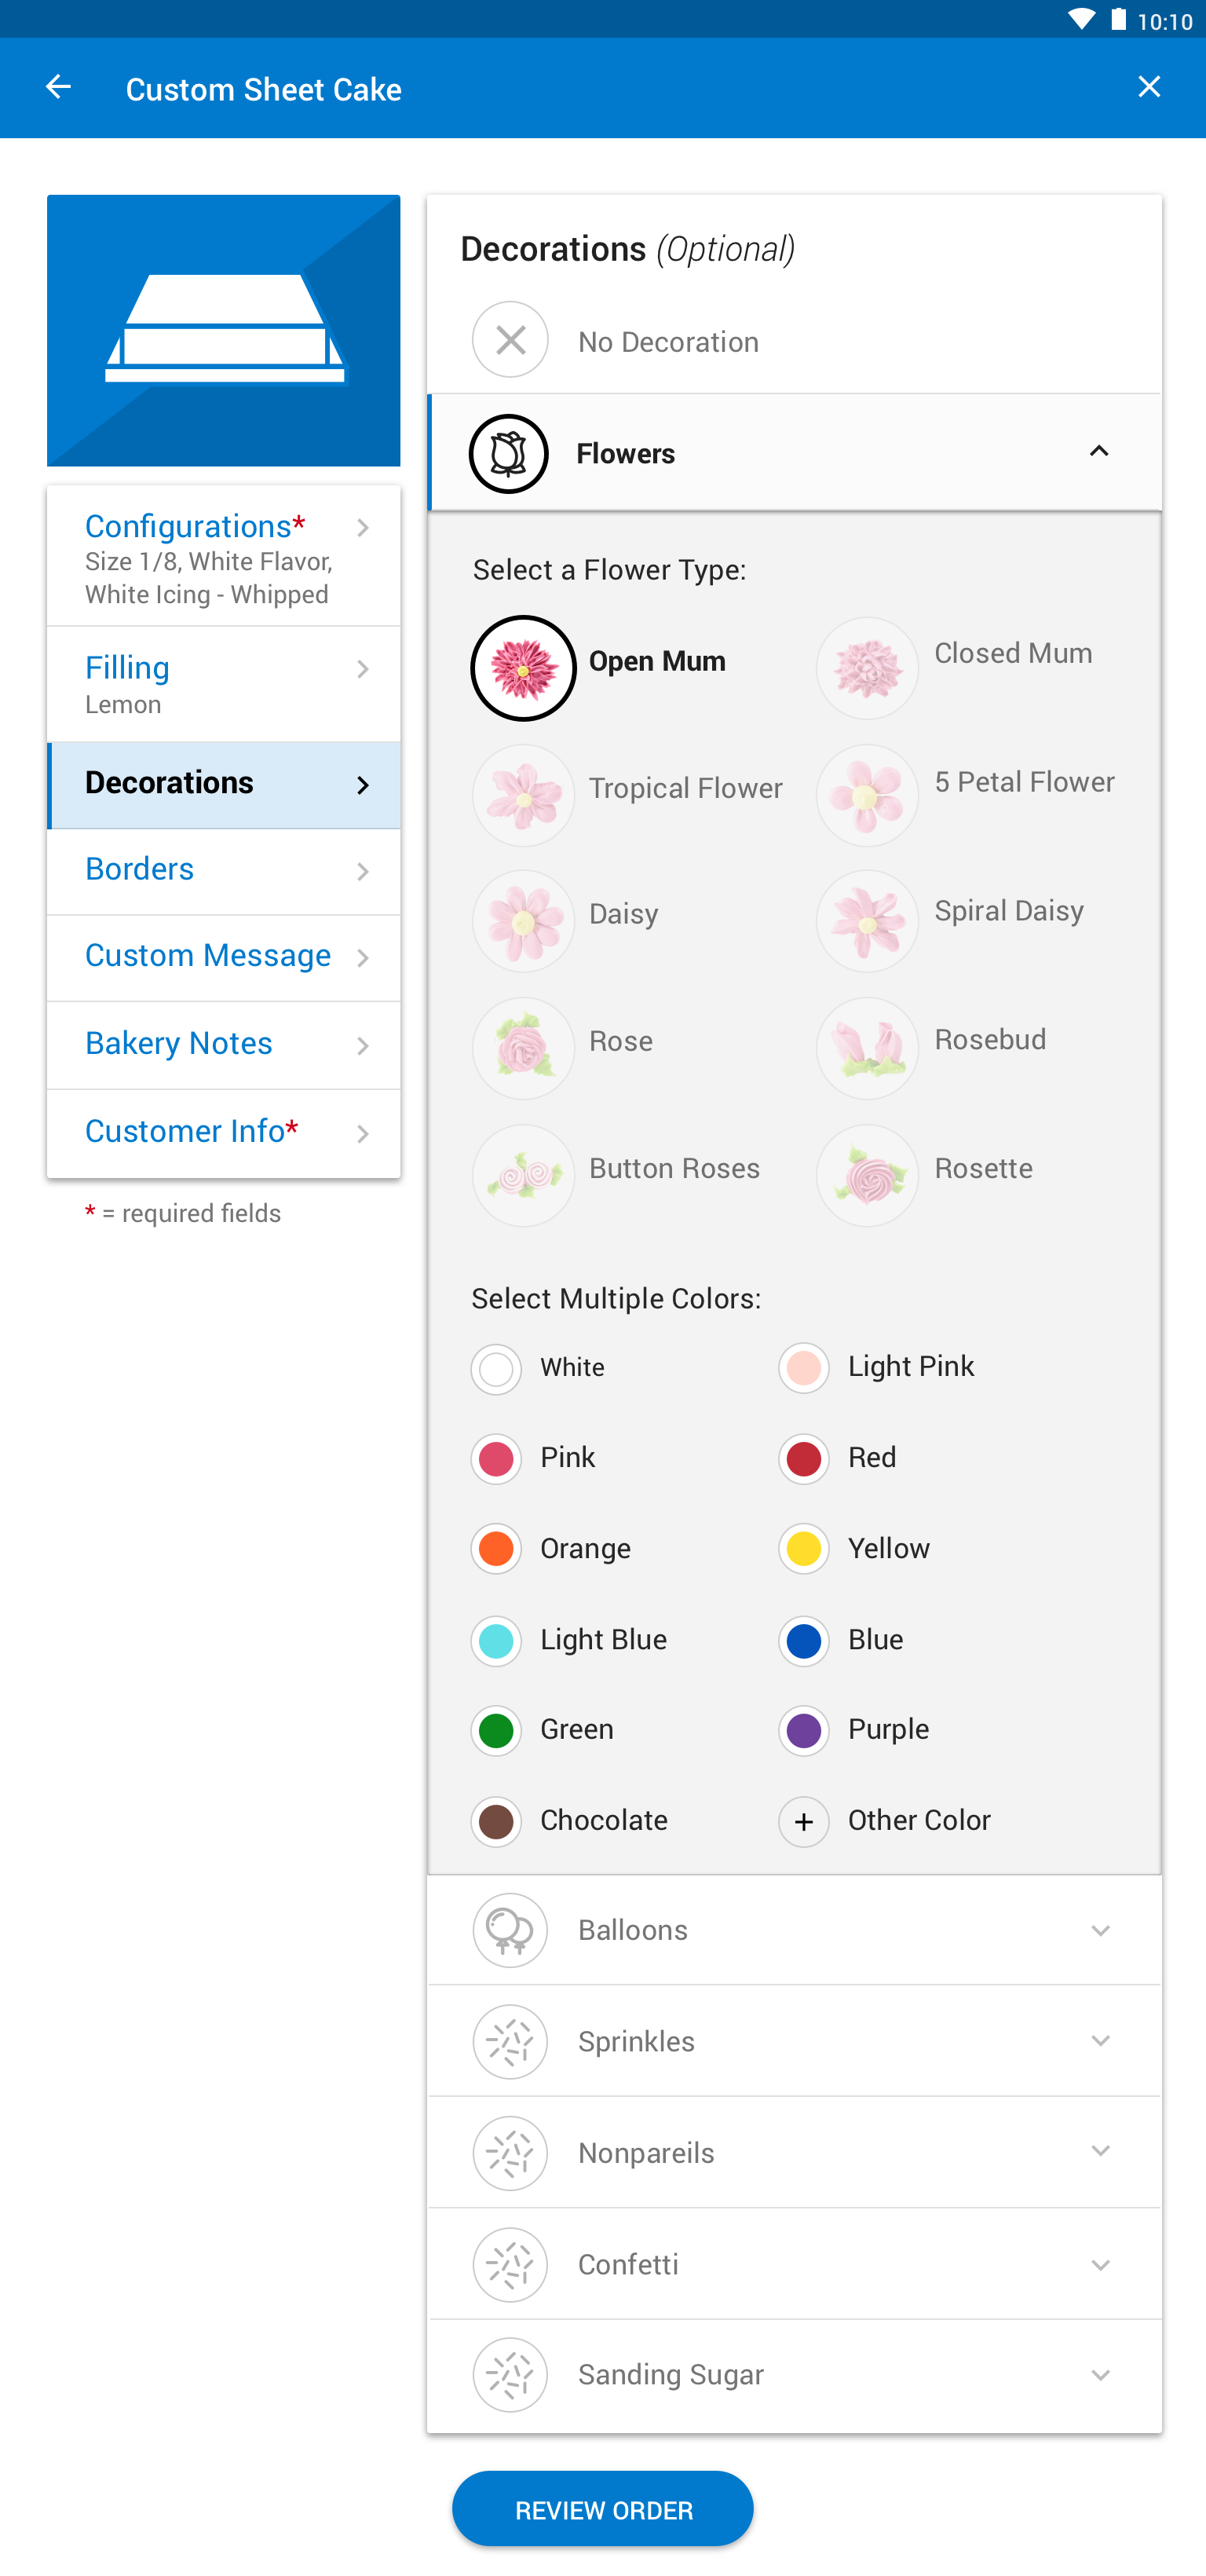Pick the Spiral Daisy icon
Image resolution: width=1206 pixels, height=2576 pixels.
(867, 921)
